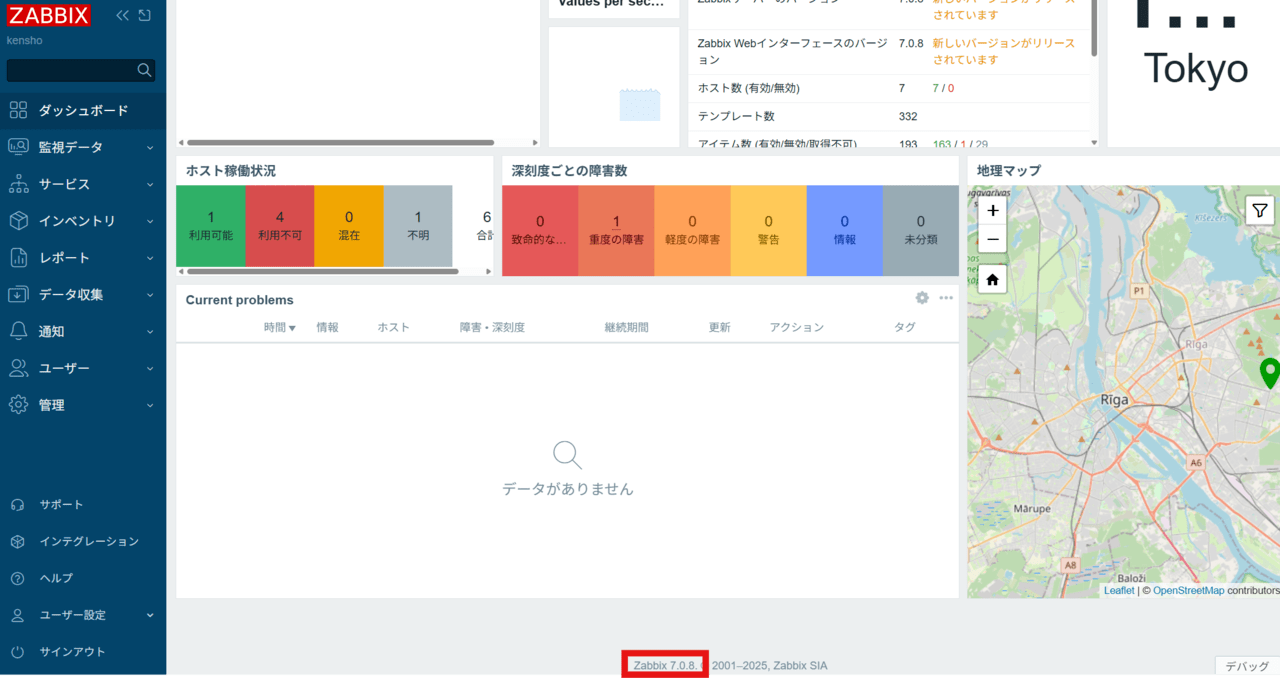Click Zabbix SIA footer link
Viewport: 1280px width, 678px height.
coord(800,665)
